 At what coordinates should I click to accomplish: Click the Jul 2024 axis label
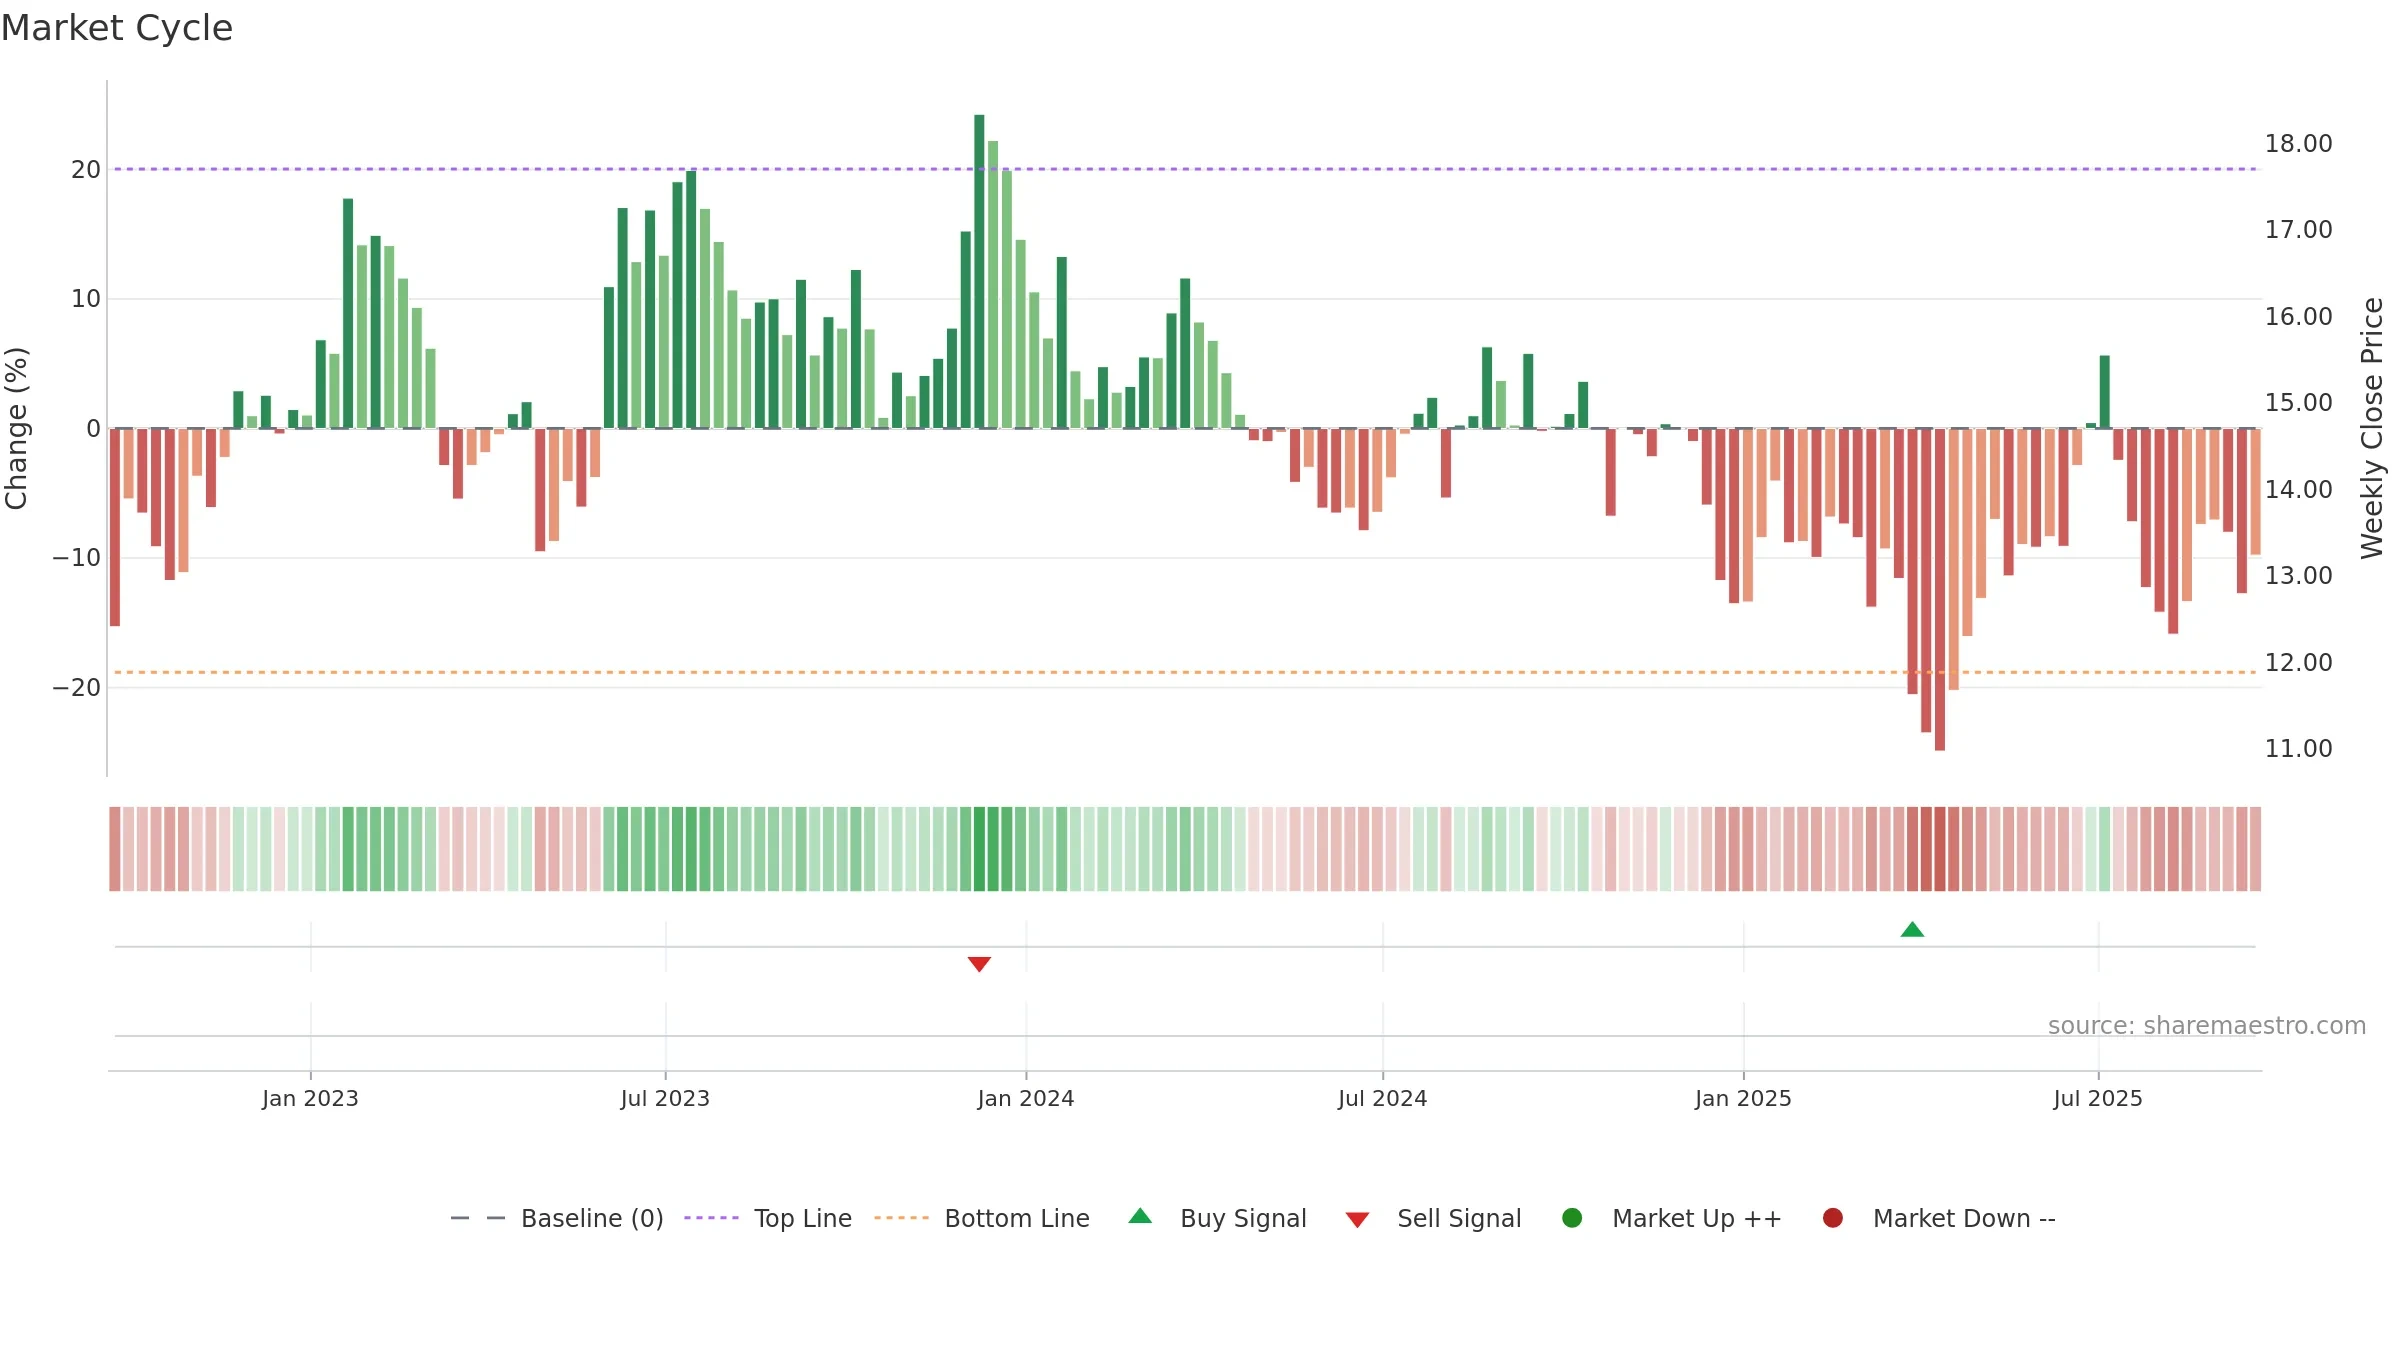(x=1383, y=1098)
